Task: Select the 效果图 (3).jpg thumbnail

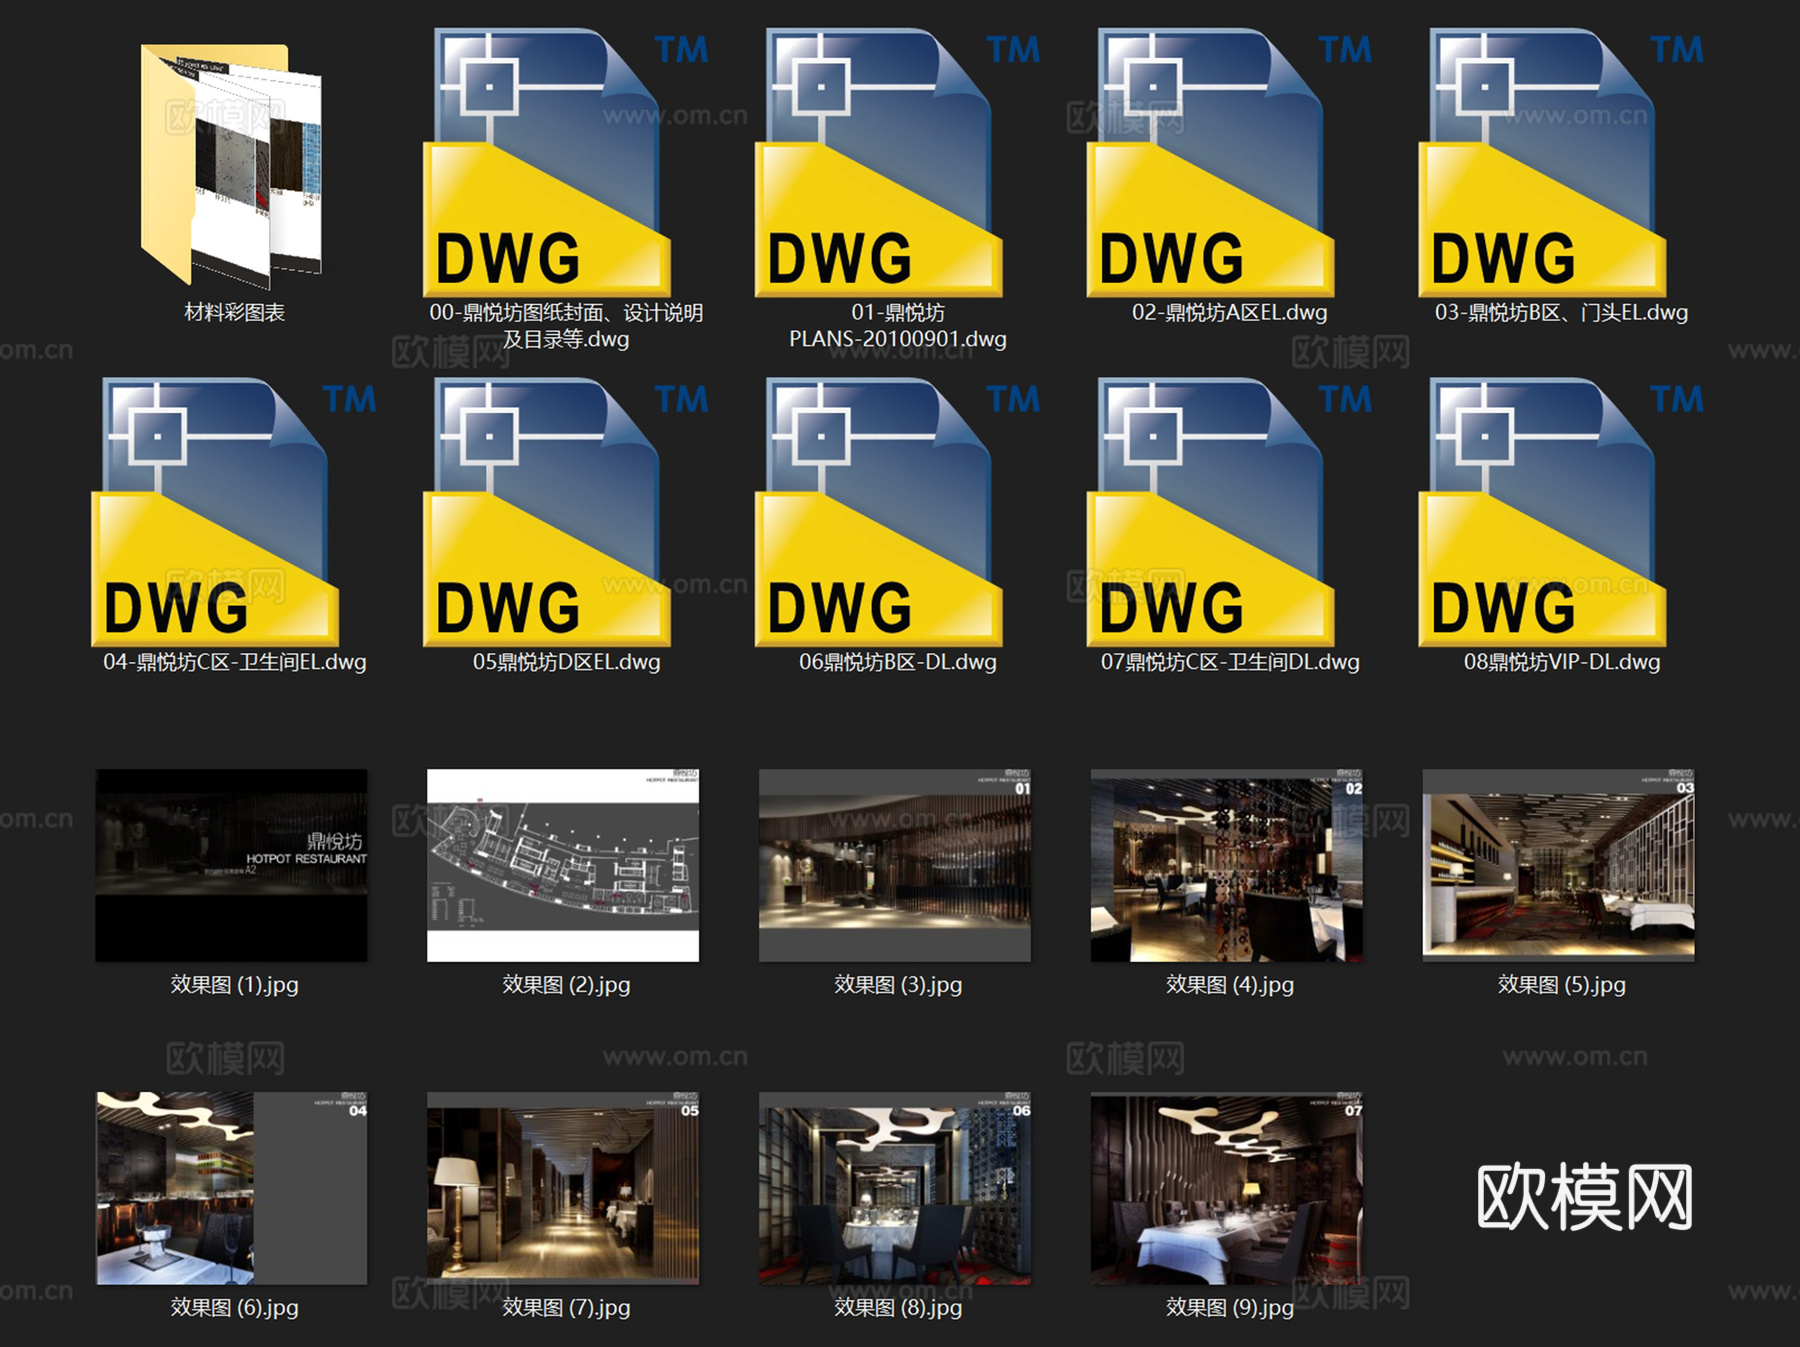Action: pyautogui.click(x=895, y=865)
